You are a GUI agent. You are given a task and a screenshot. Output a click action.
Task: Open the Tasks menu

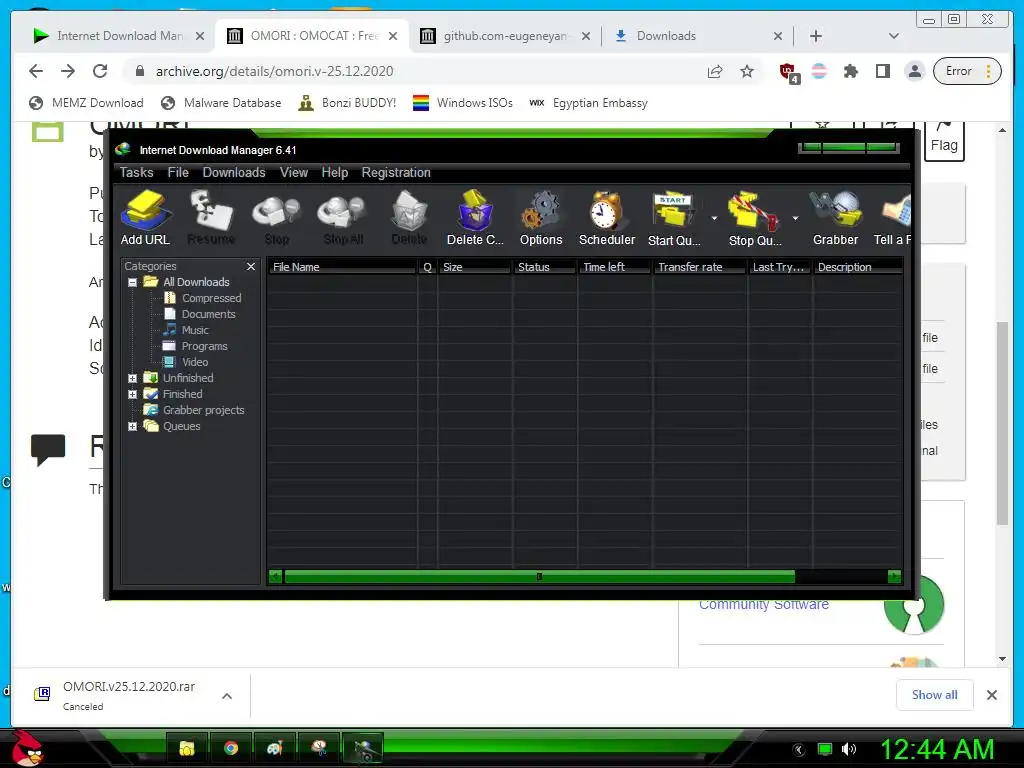(136, 172)
